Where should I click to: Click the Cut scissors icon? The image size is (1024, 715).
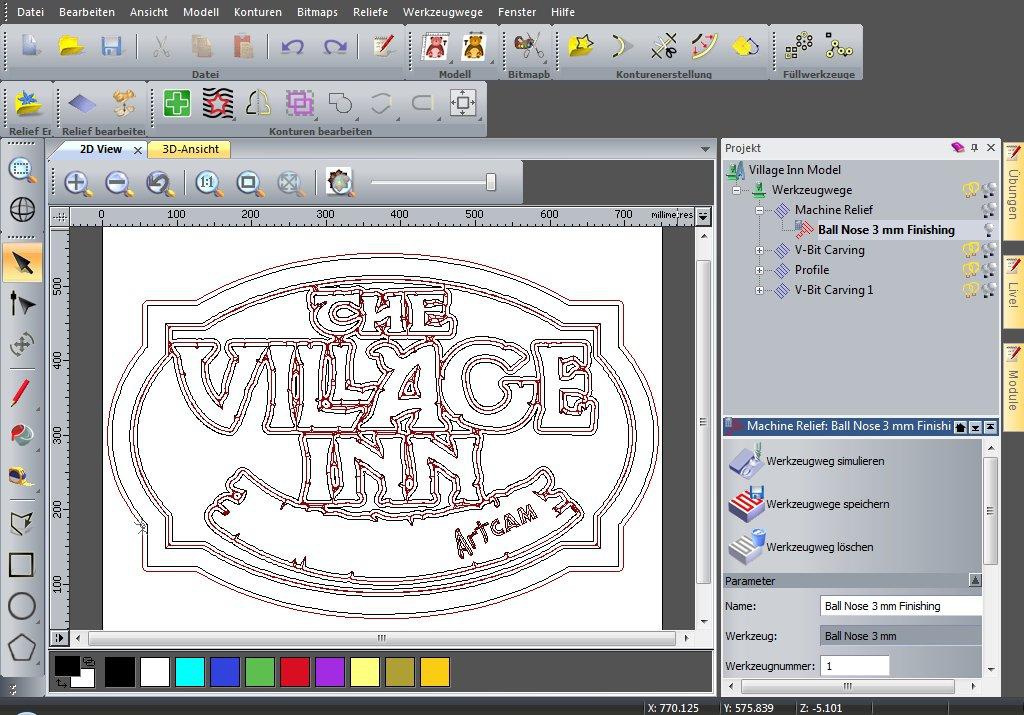(x=160, y=46)
